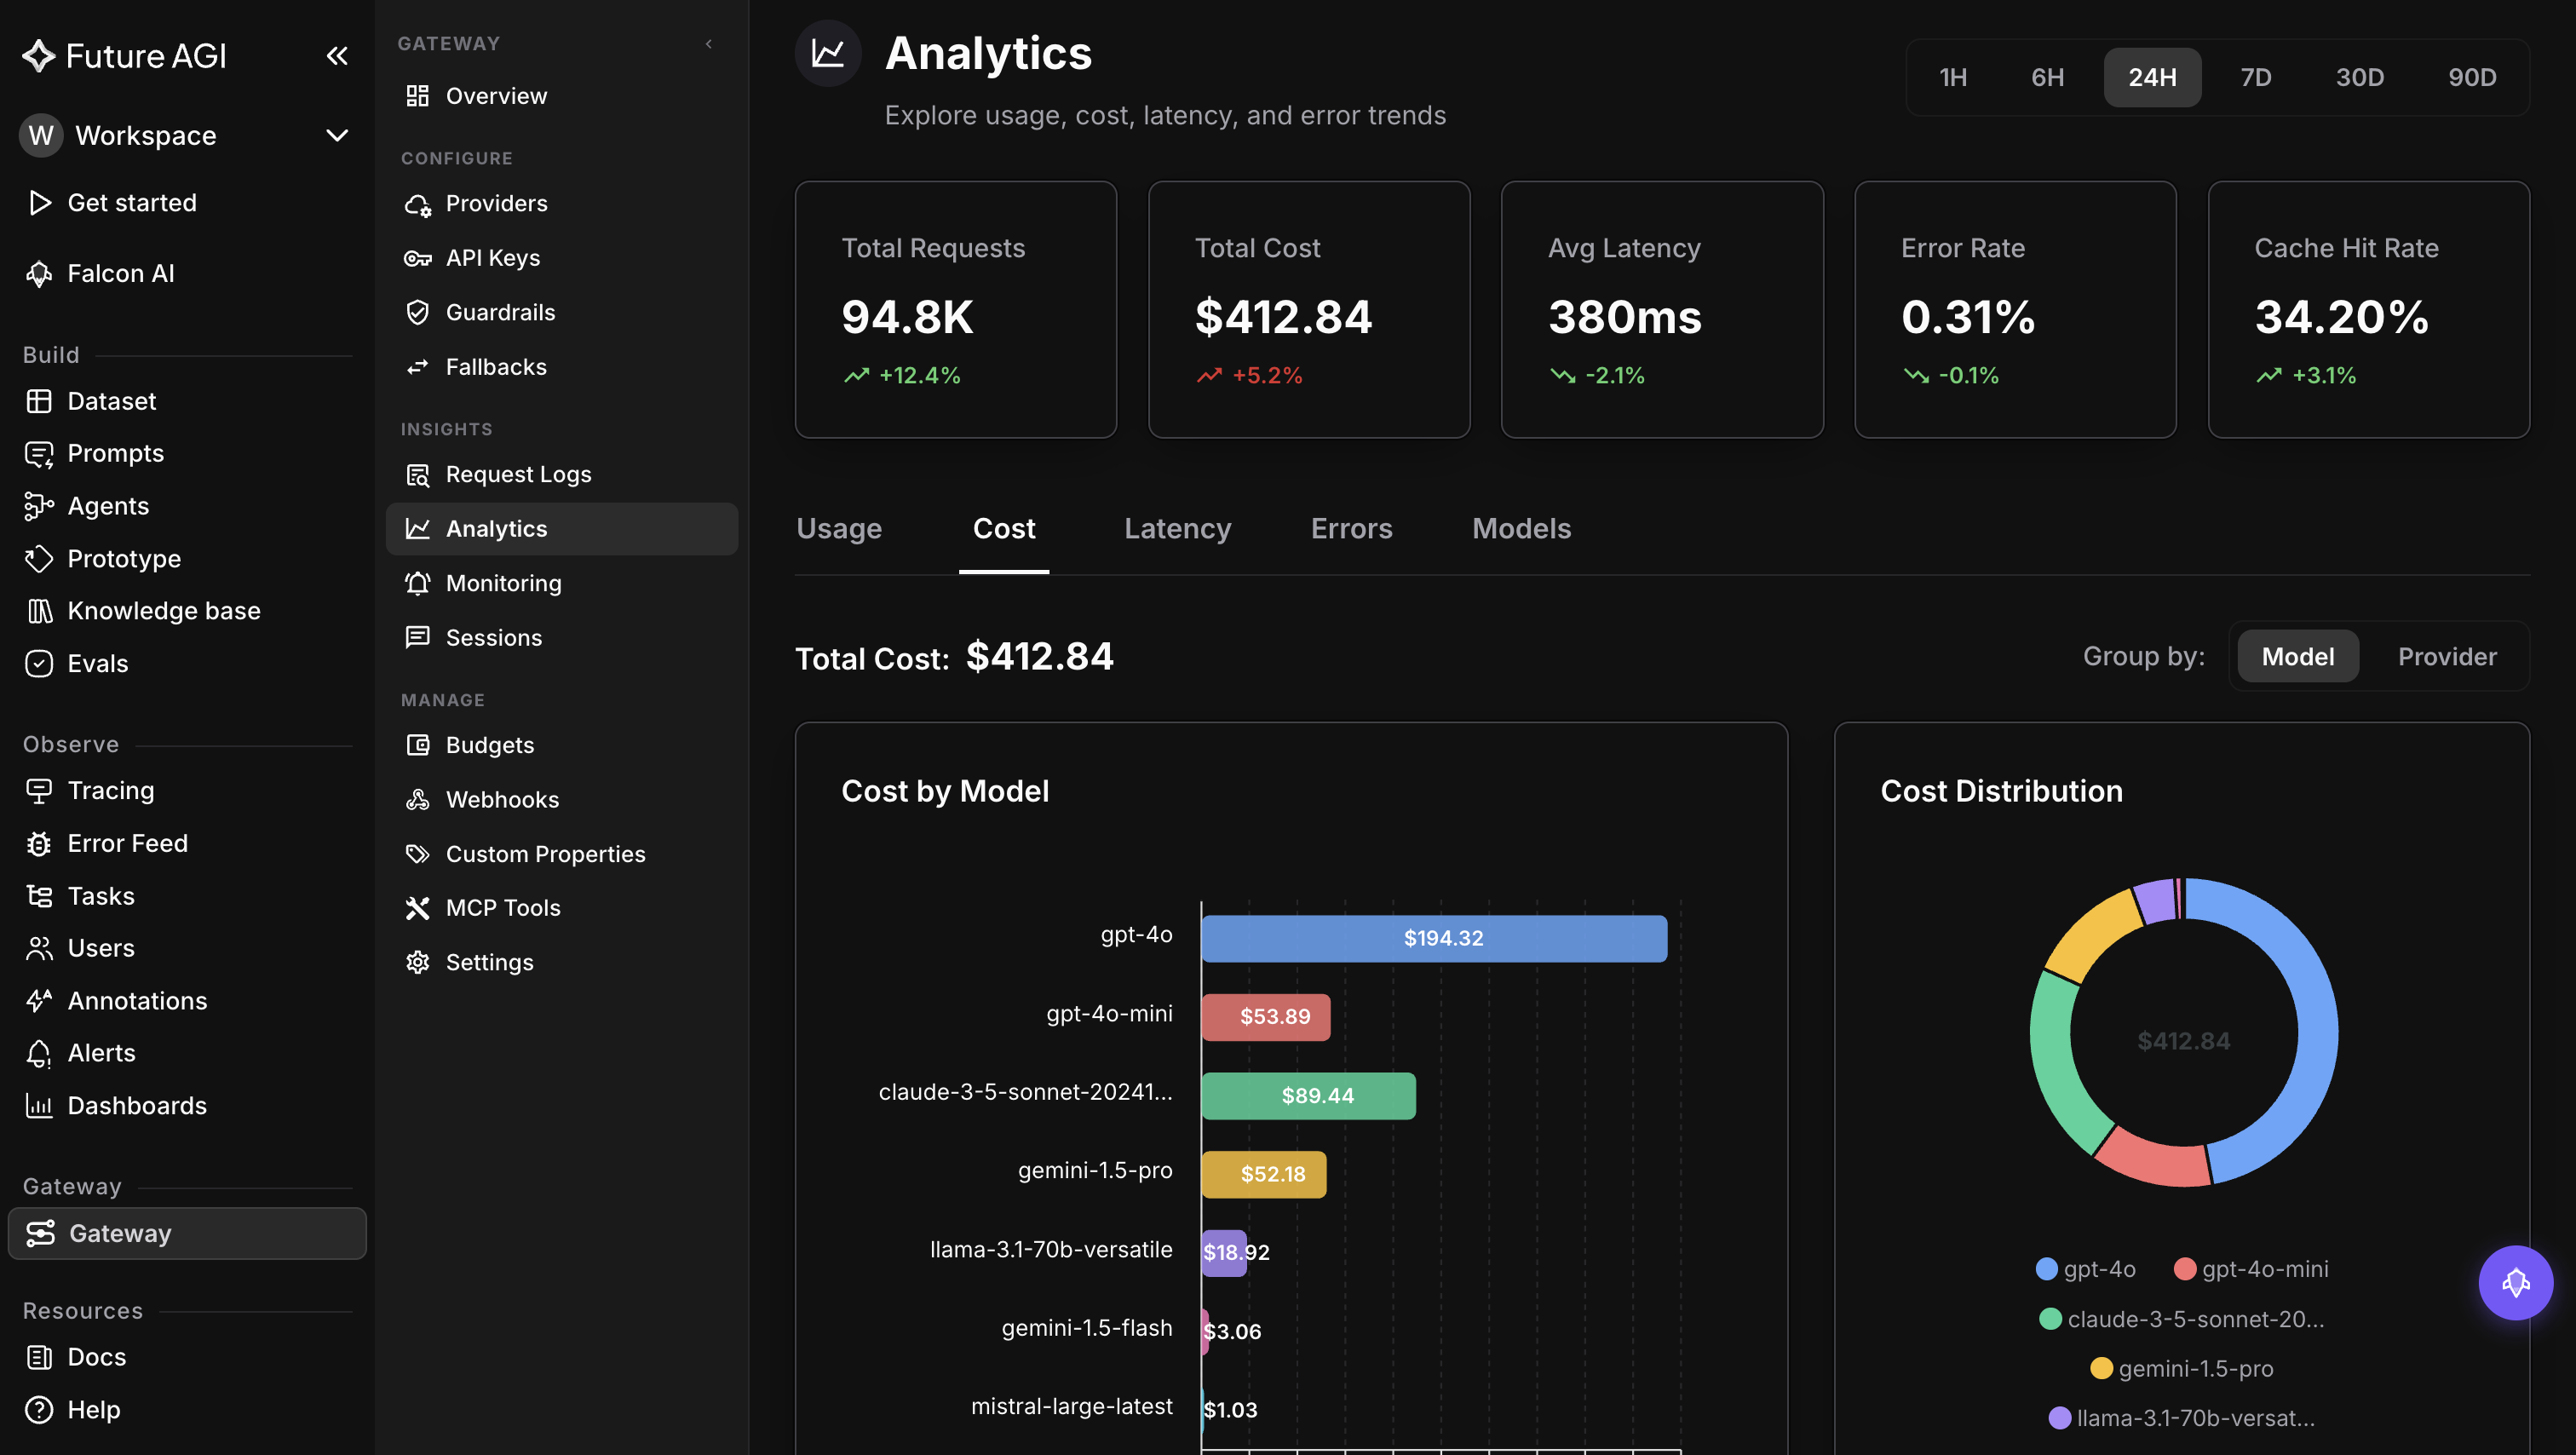Open Webhooks icon in Manage
This screenshot has width=2576, height=1455.
(417, 800)
